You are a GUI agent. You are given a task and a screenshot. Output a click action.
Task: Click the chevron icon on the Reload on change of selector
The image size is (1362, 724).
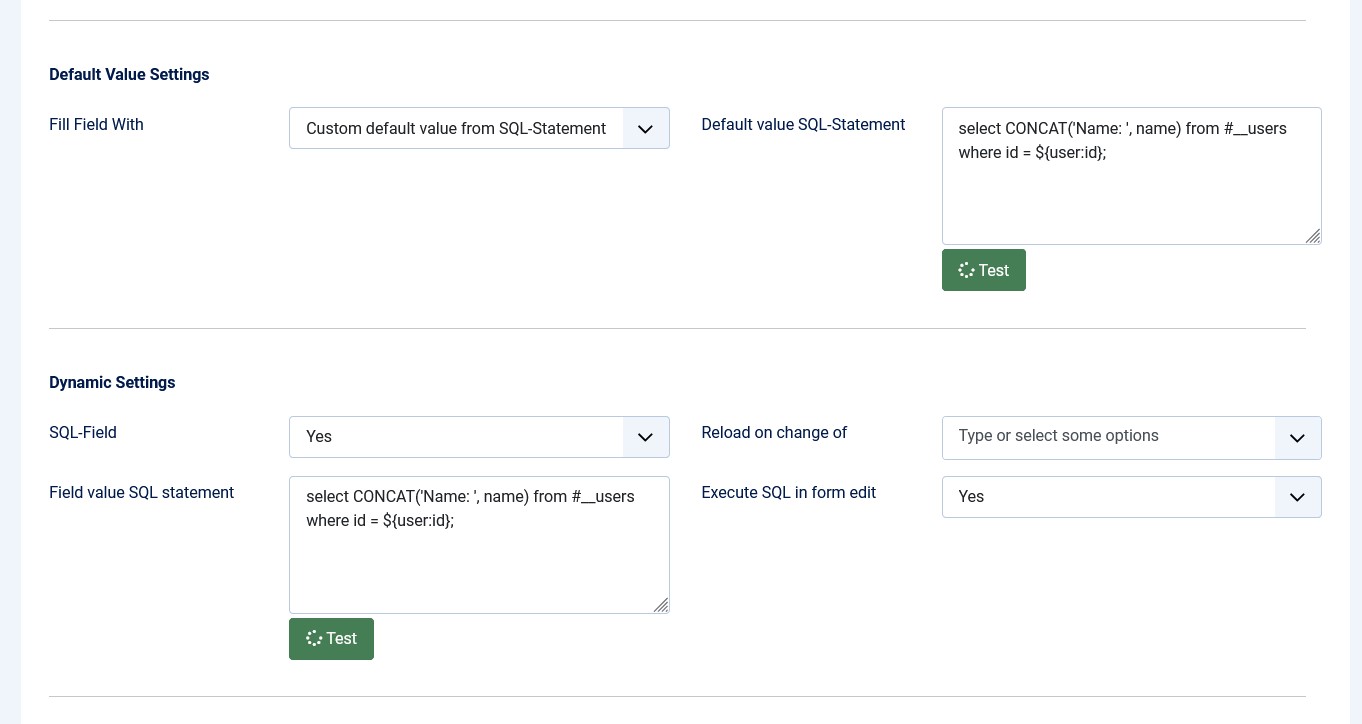click(1297, 437)
